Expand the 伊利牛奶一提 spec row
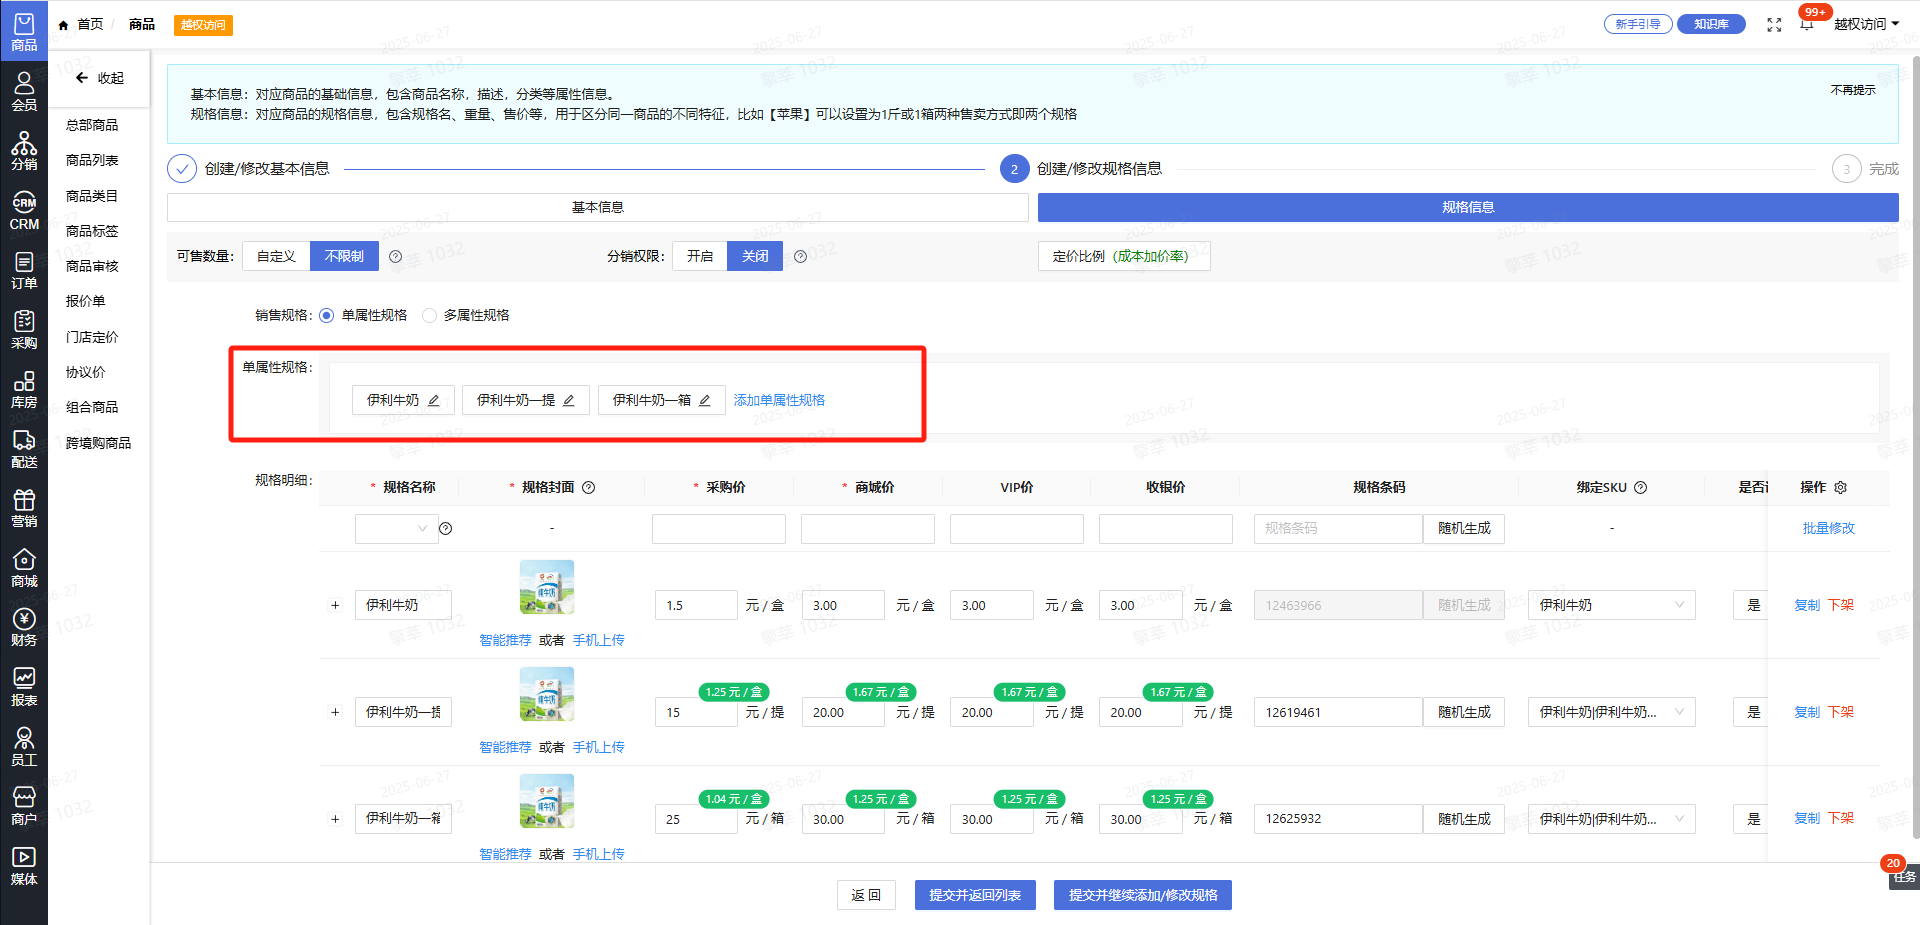 335,712
